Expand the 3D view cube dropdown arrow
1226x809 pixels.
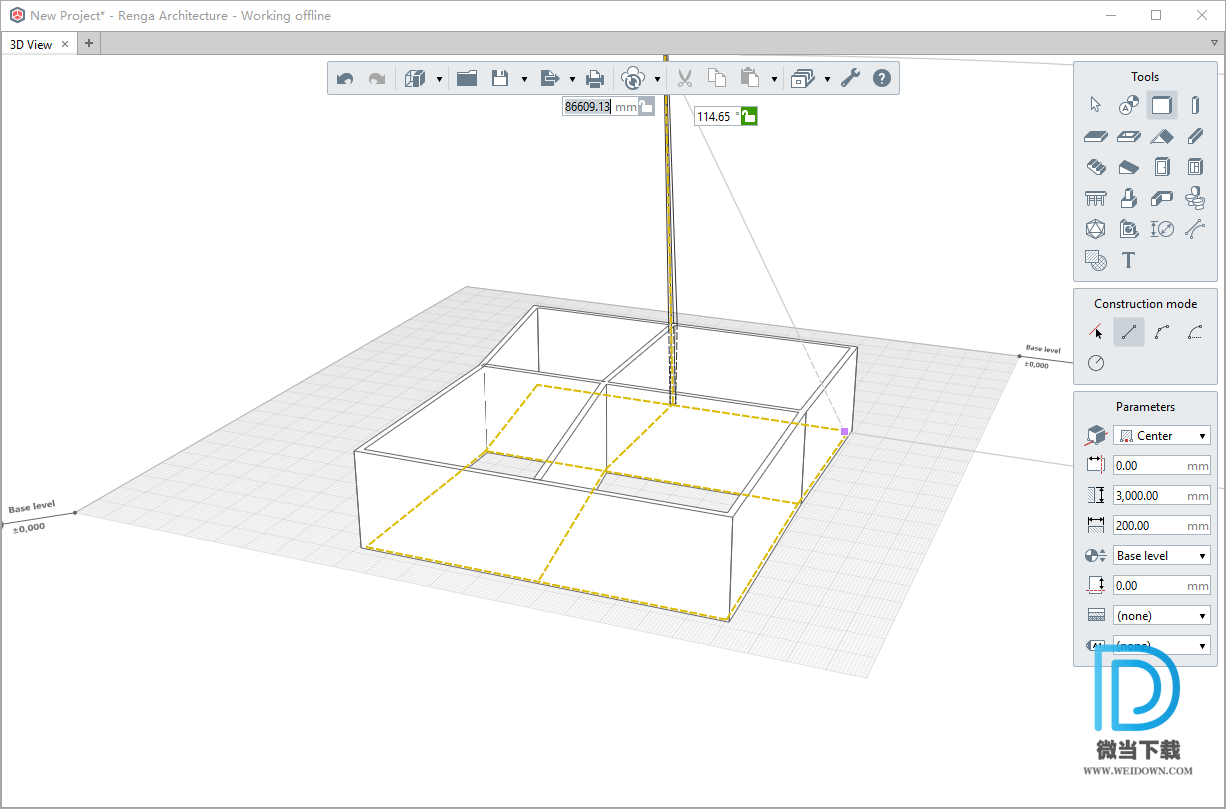click(439, 79)
